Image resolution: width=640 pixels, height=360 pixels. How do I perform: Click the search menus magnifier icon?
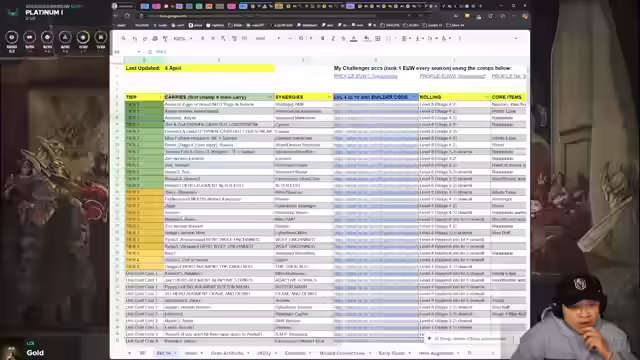[123, 38]
